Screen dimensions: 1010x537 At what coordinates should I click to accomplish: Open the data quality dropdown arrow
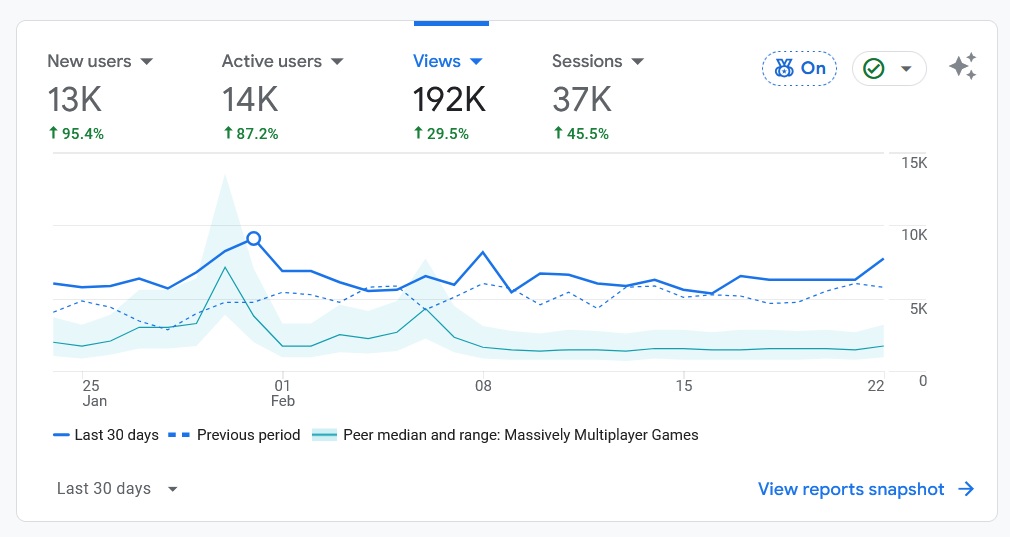(906, 69)
